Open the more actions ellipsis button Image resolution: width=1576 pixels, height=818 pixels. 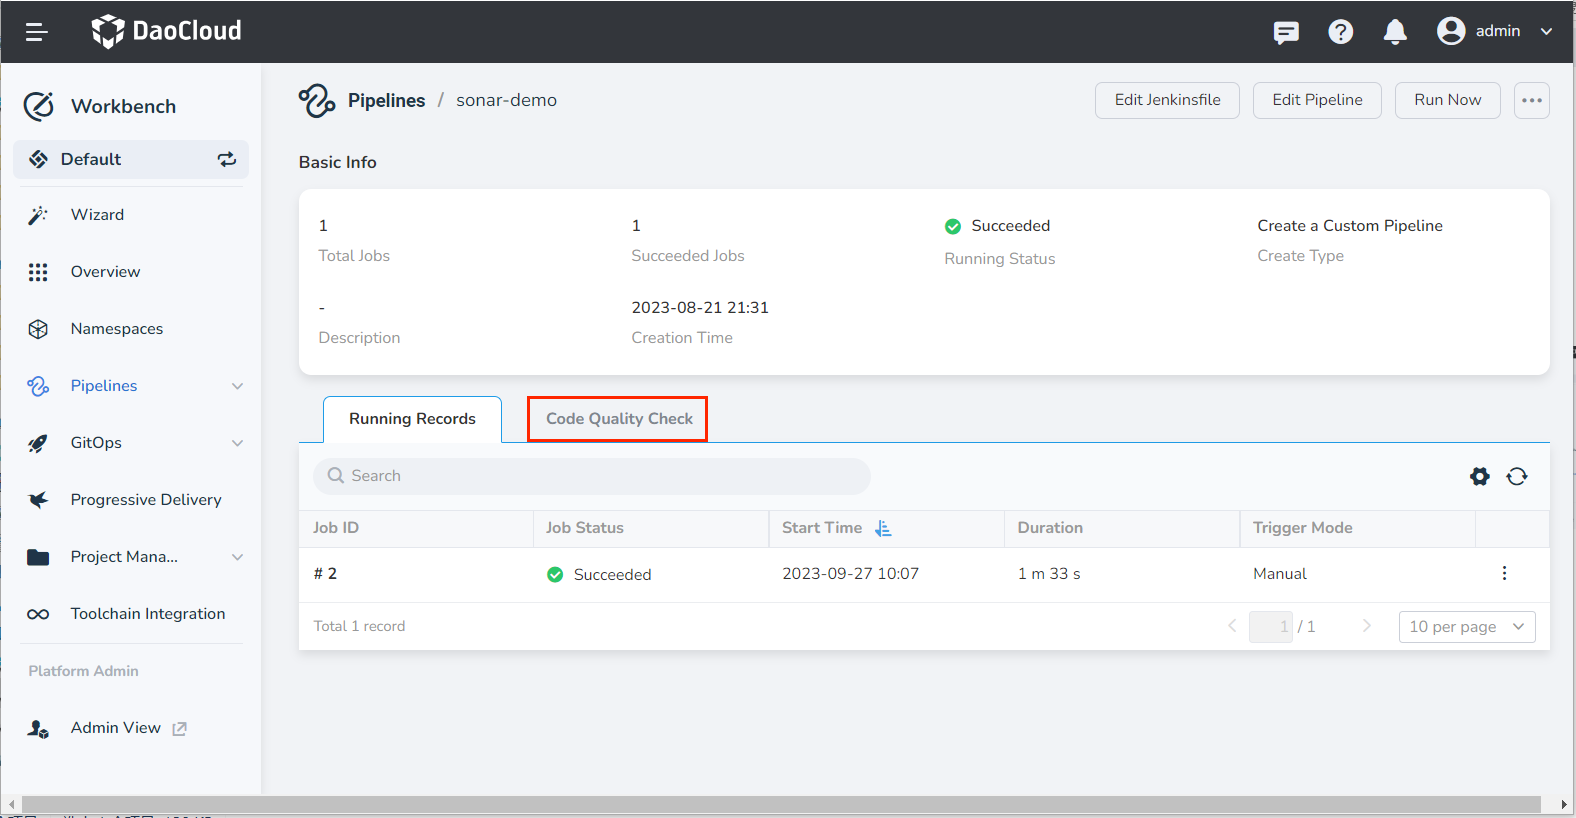pyautogui.click(x=1531, y=100)
